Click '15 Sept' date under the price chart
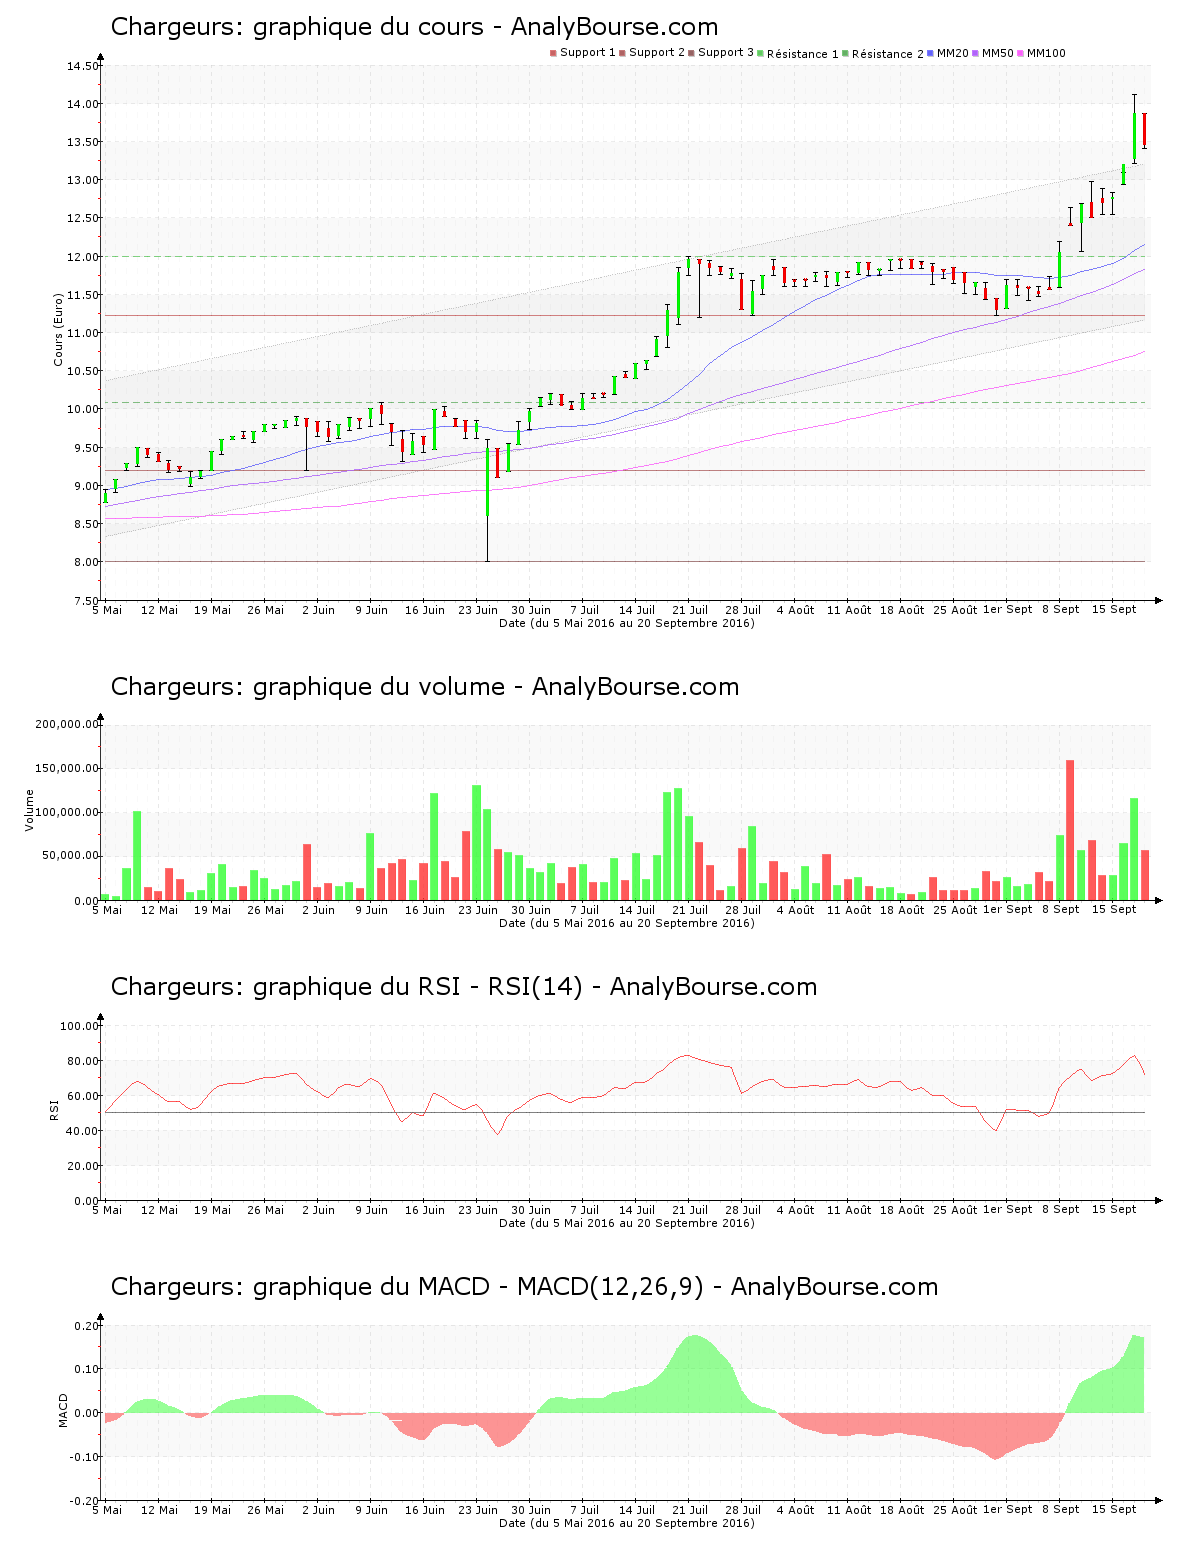The width and height of the screenshot is (1200, 1550). (x=1114, y=610)
